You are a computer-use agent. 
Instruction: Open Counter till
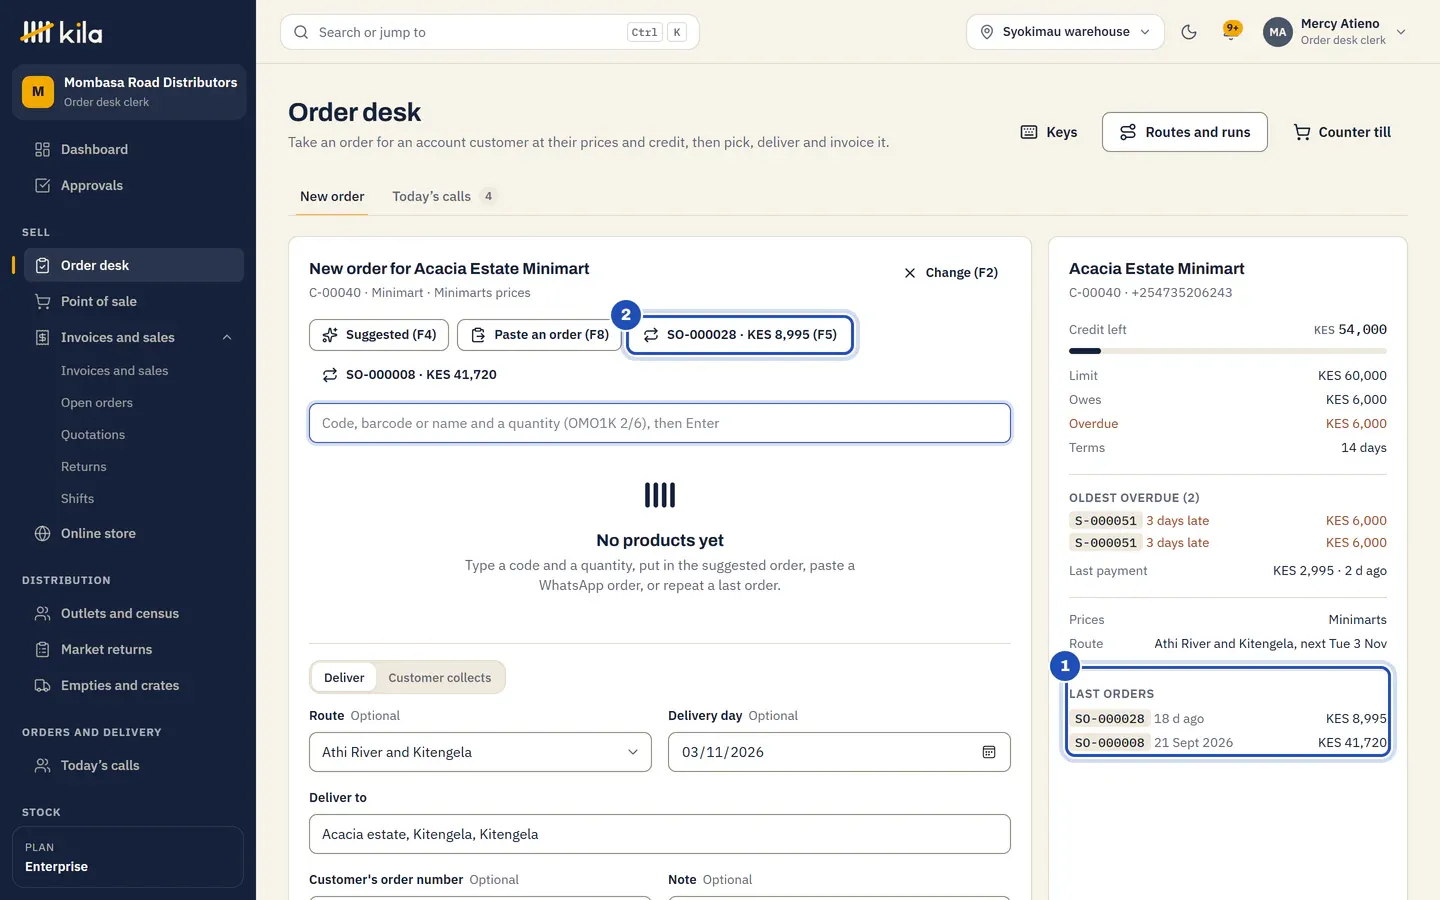(x=1342, y=132)
